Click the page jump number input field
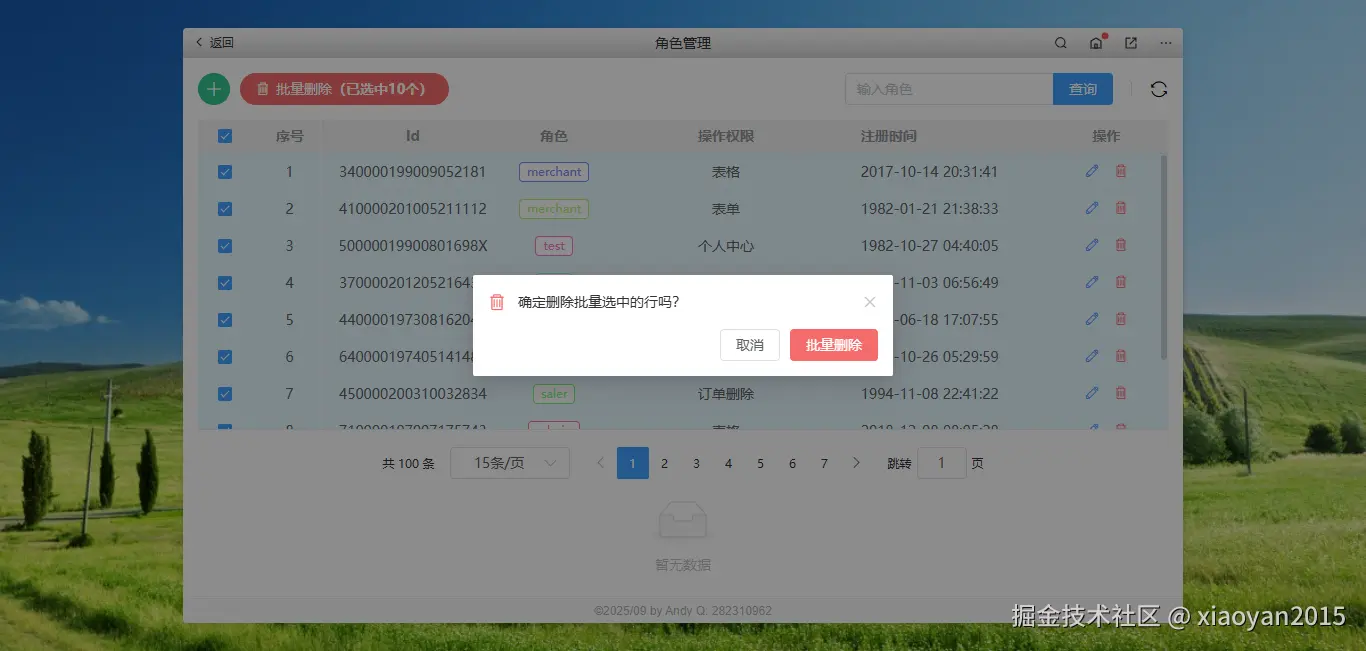 941,463
